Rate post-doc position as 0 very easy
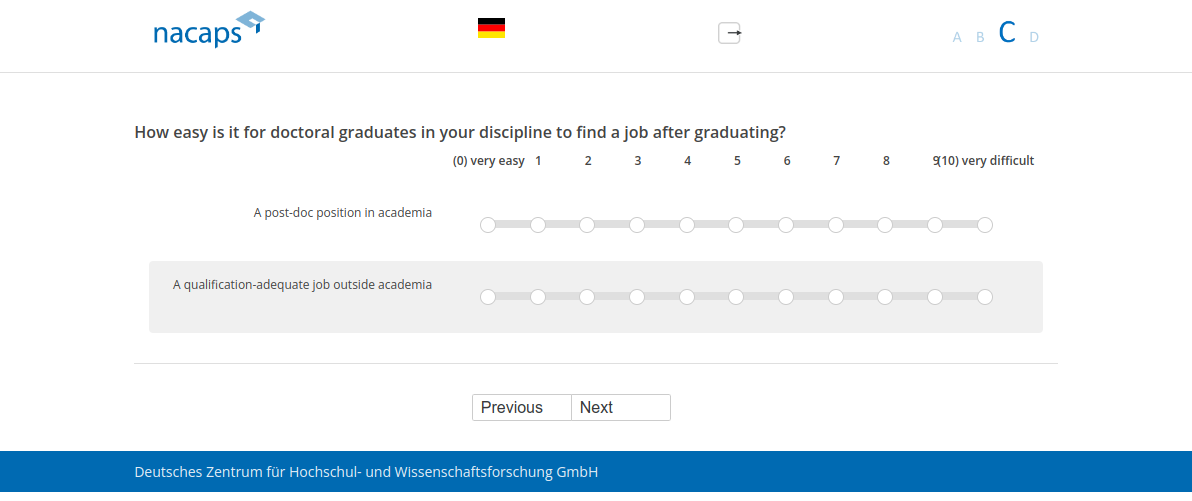Viewport: 1192px width, 501px height. point(488,225)
